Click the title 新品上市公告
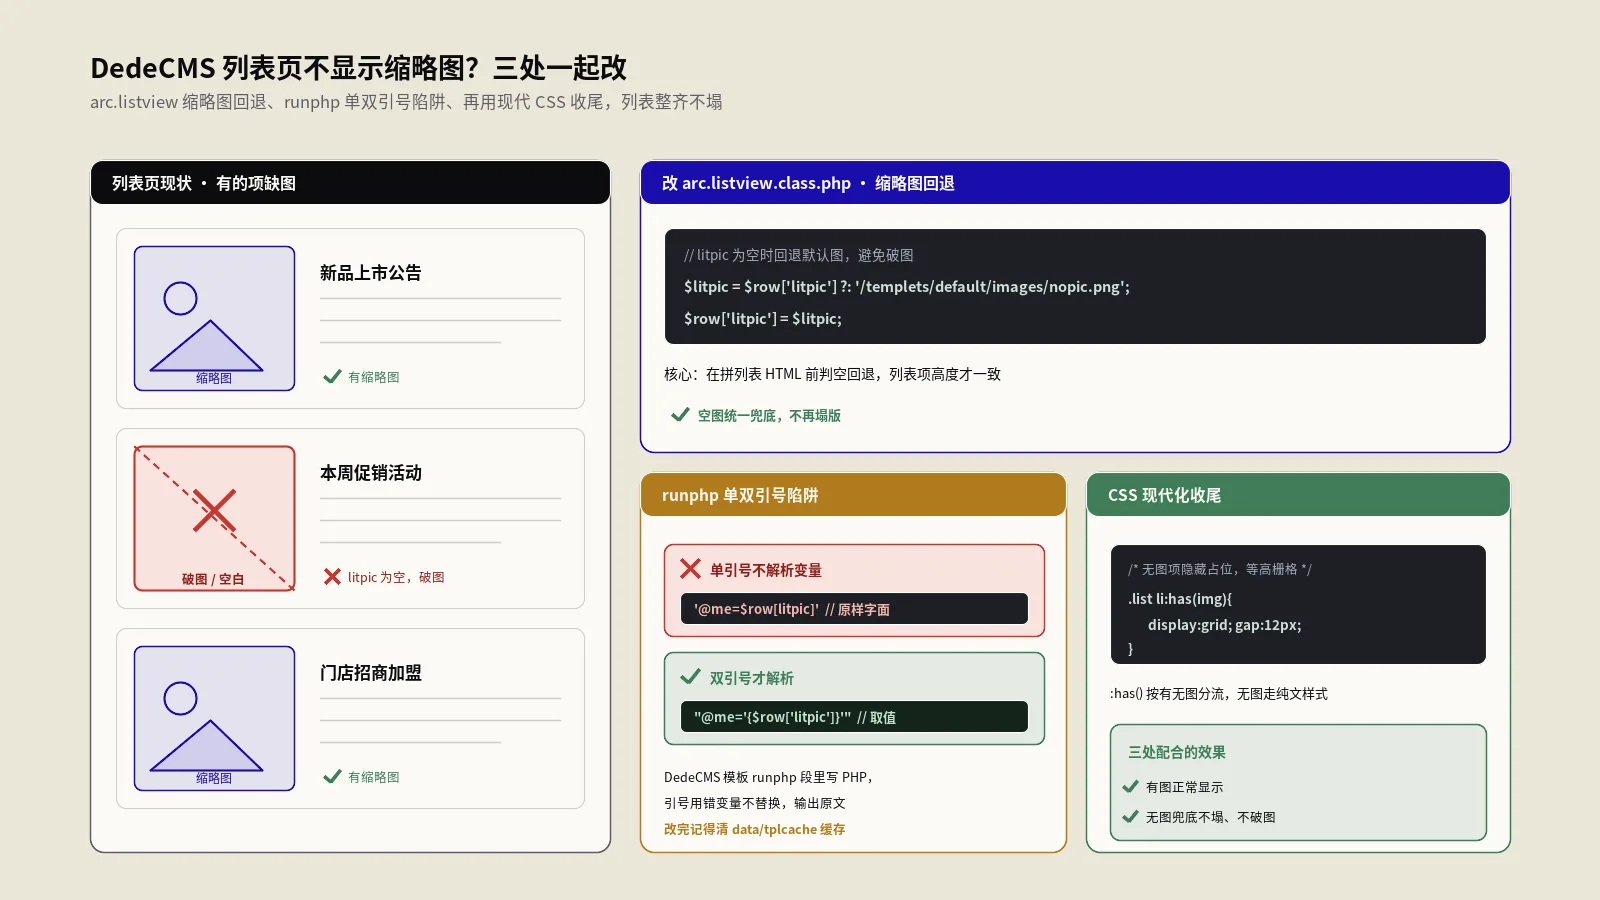Viewport: 1600px width, 900px height. click(x=371, y=273)
